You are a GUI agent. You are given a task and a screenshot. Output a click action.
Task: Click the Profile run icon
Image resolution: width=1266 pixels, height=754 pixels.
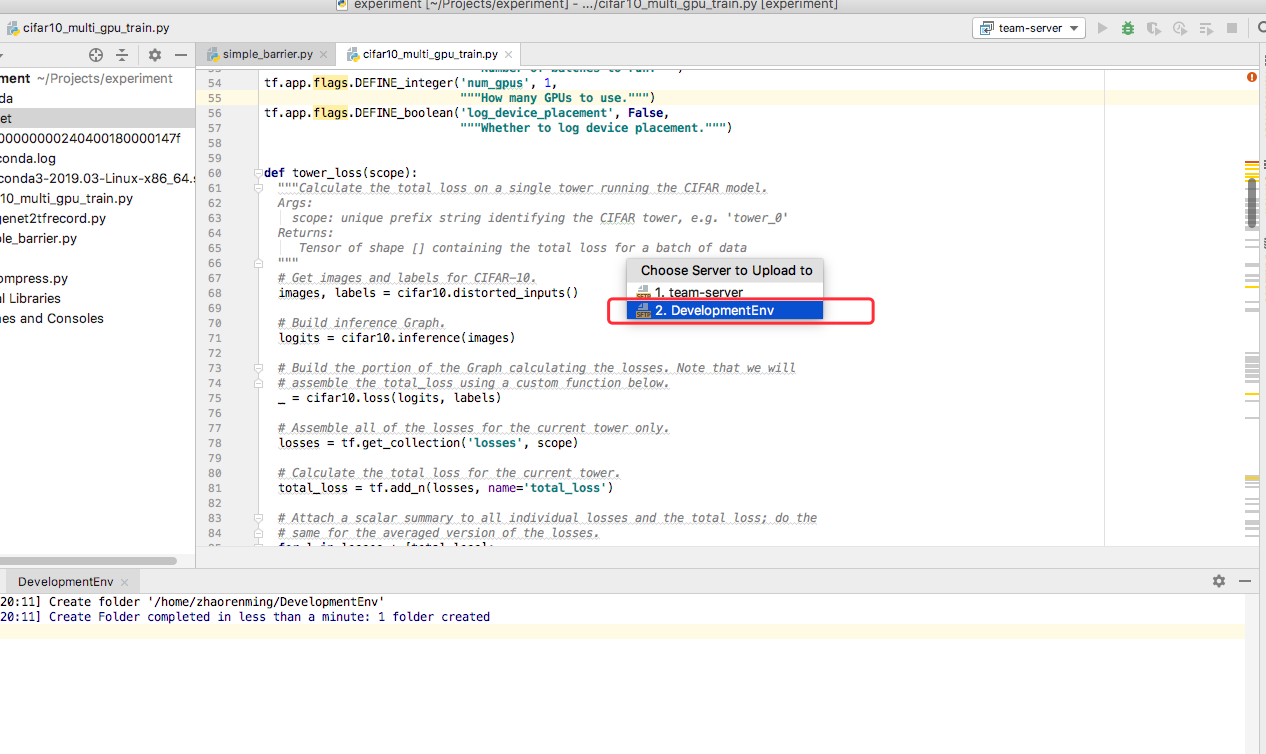pyautogui.click(x=1180, y=28)
